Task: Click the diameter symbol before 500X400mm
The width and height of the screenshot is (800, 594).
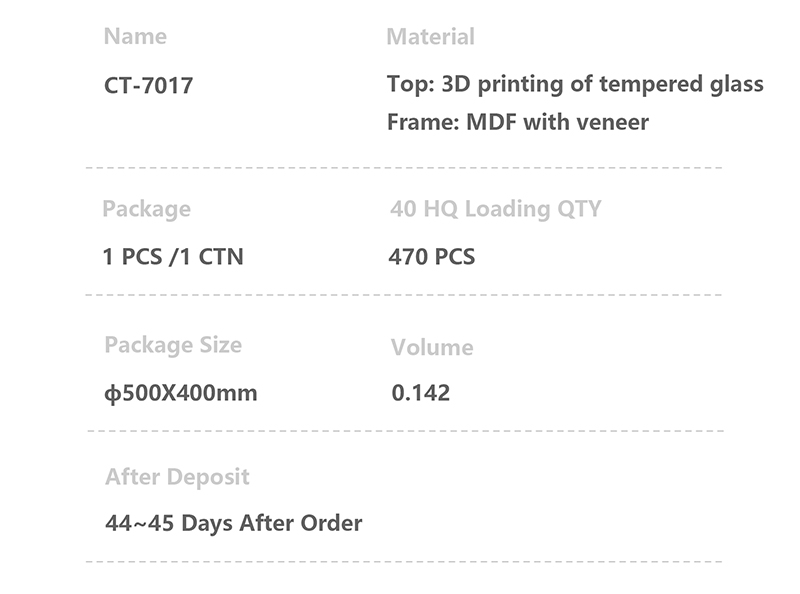Action: (110, 393)
